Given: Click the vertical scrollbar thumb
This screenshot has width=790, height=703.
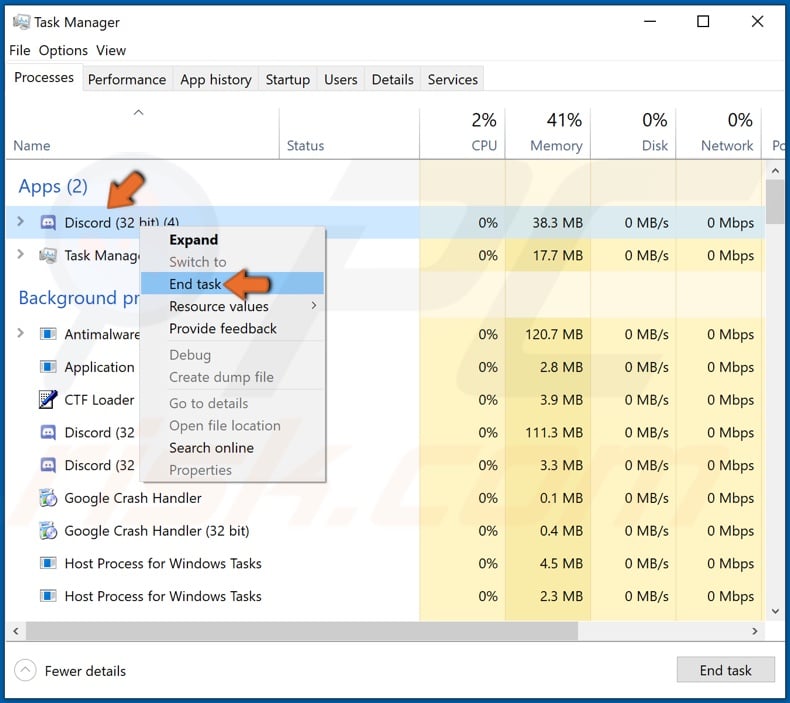Looking at the screenshot, I should point(775,202).
